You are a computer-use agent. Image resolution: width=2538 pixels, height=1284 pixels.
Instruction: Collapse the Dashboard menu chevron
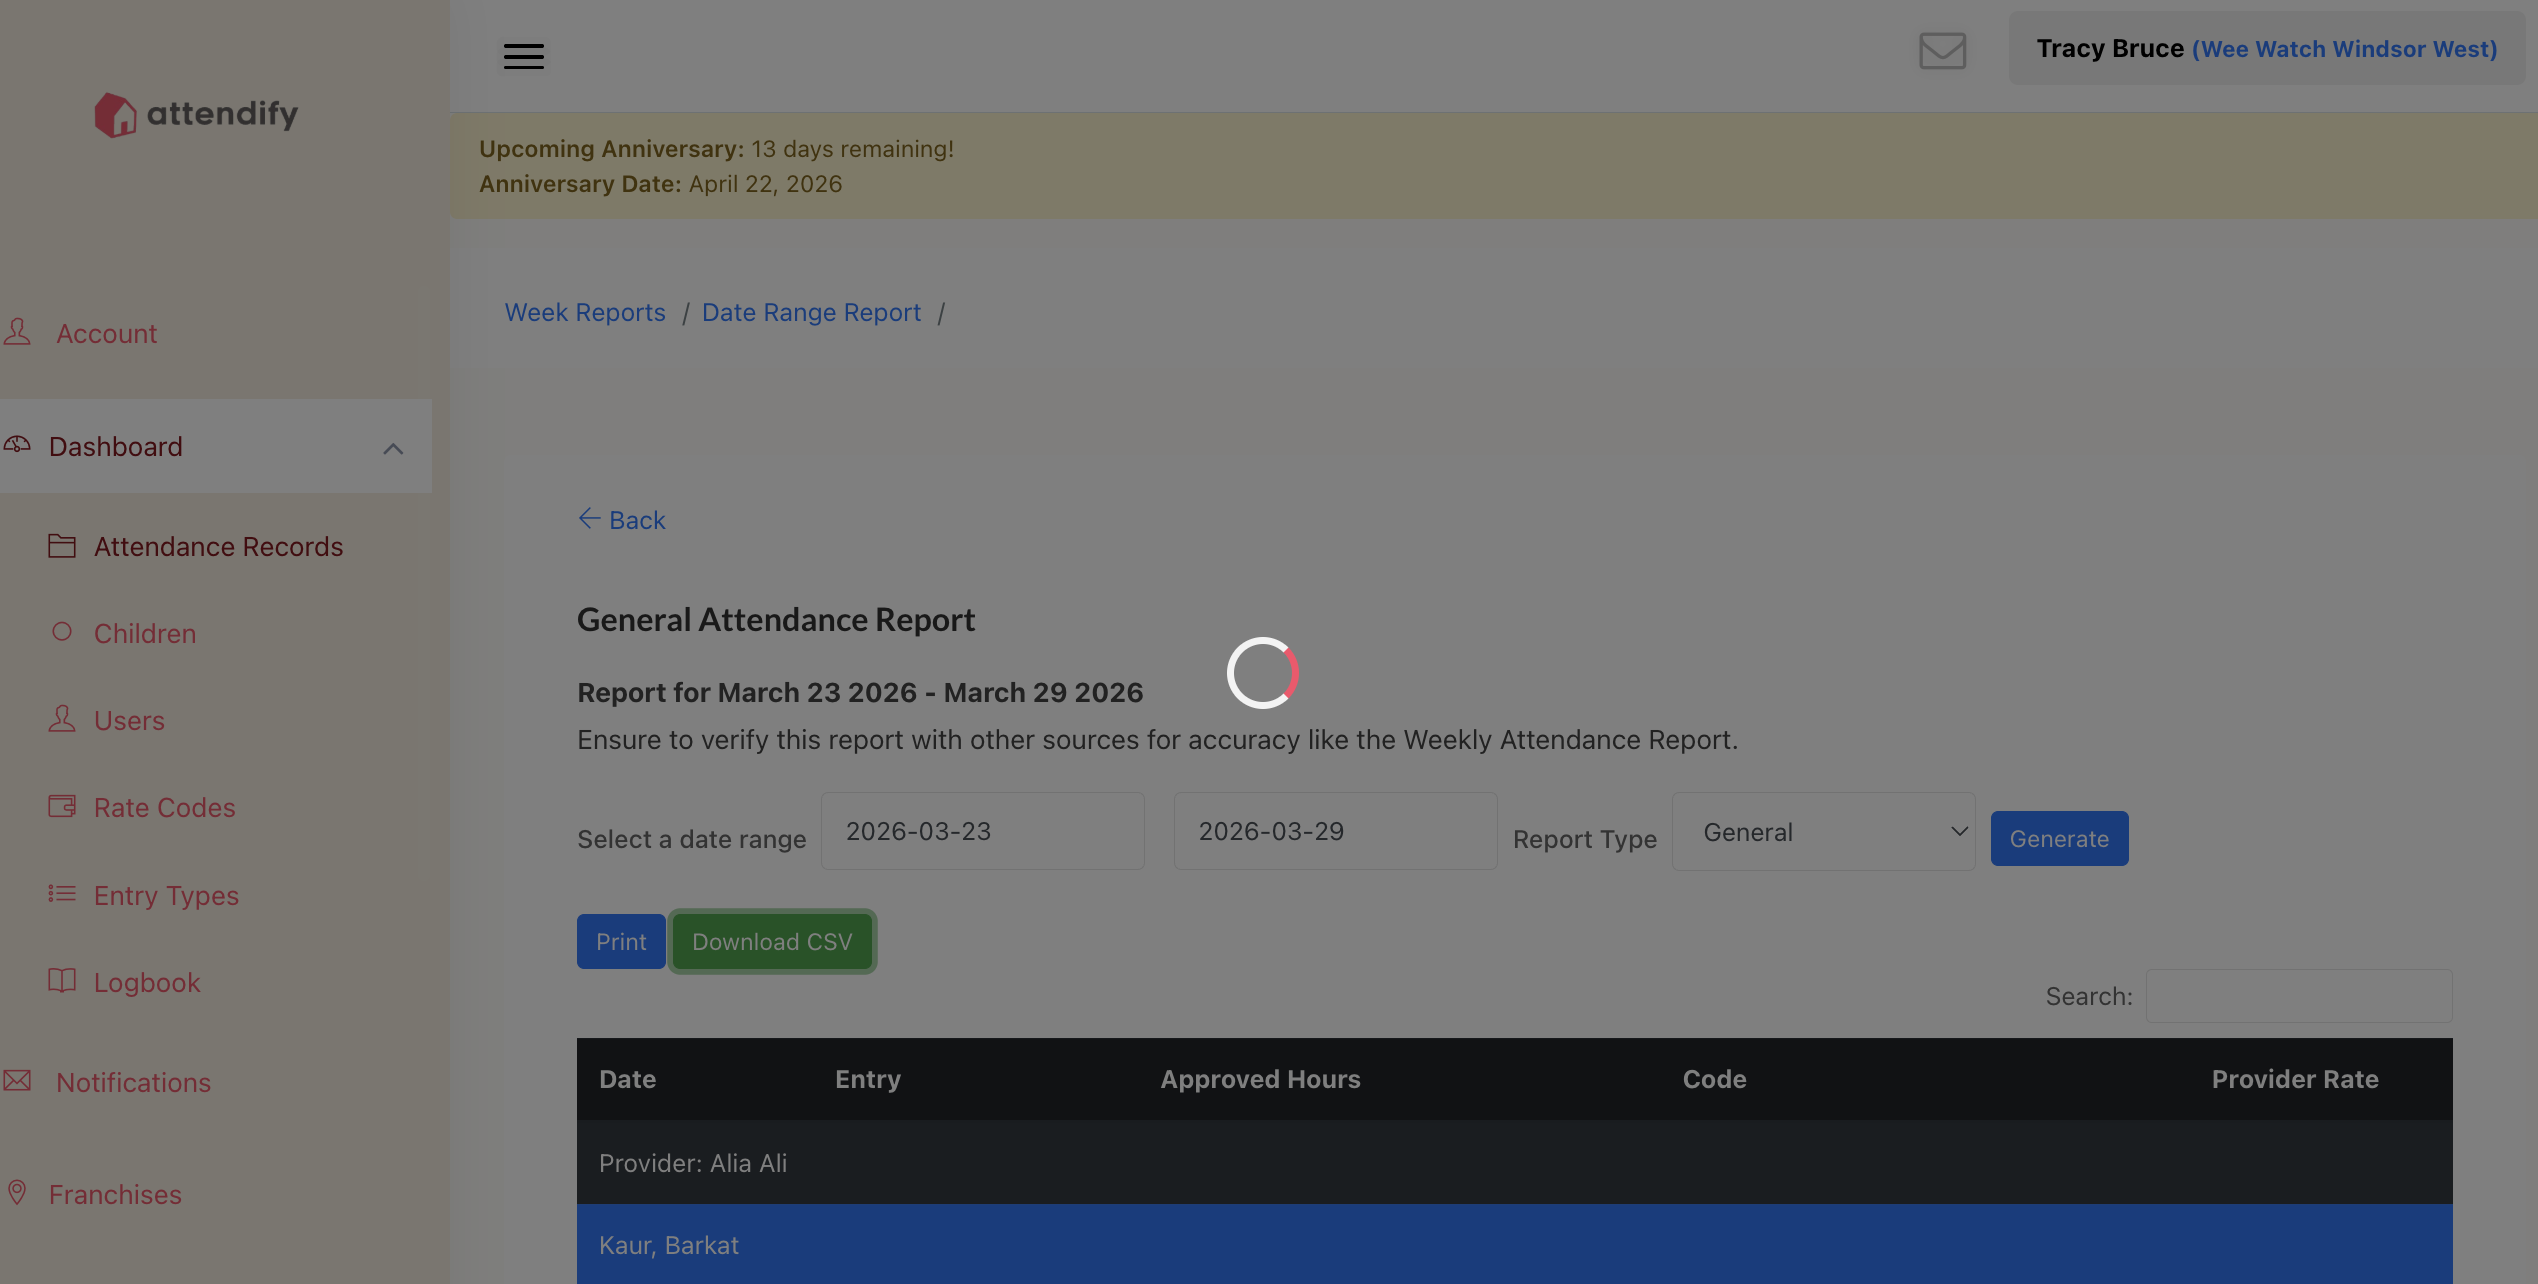tap(393, 449)
